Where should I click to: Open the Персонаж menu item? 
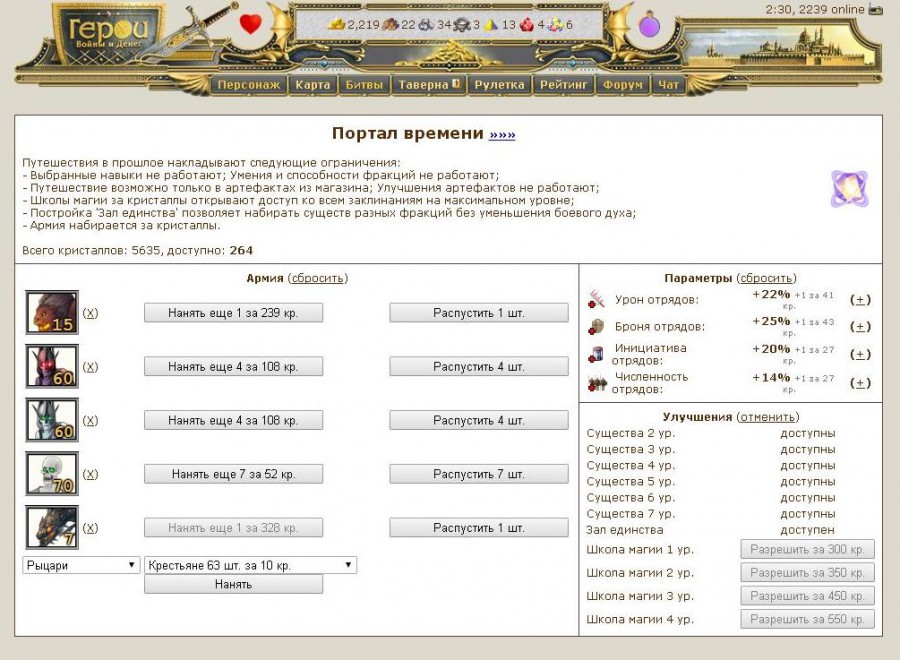(x=248, y=85)
